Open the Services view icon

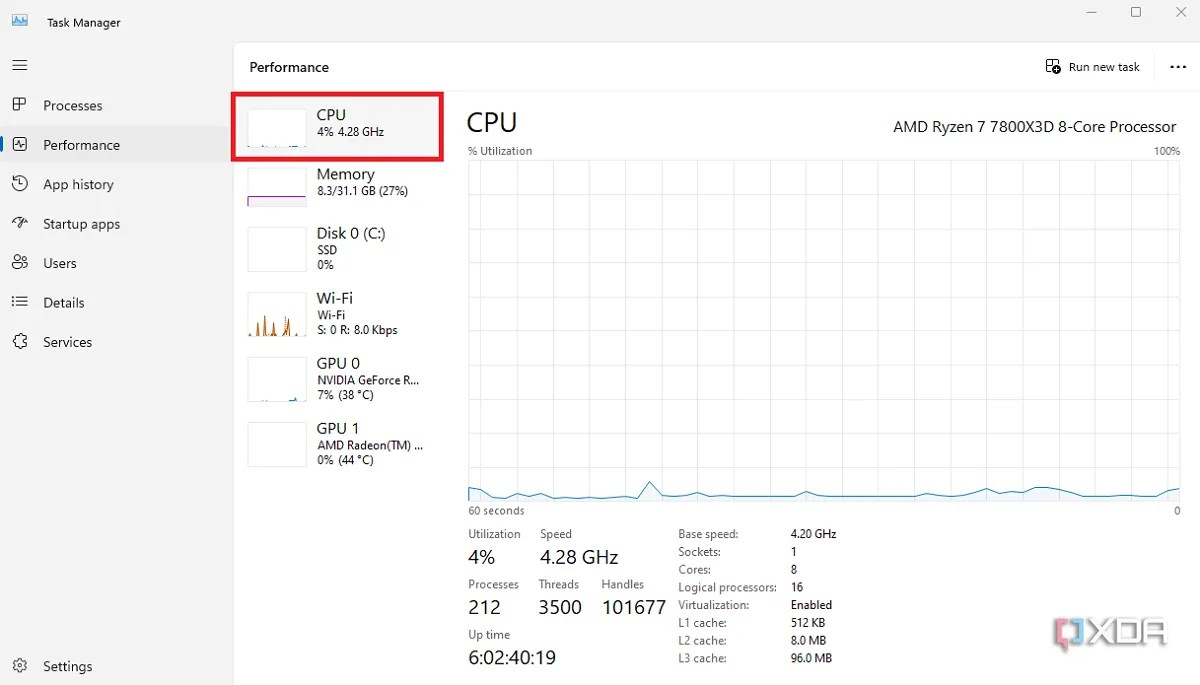coord(21,341)
